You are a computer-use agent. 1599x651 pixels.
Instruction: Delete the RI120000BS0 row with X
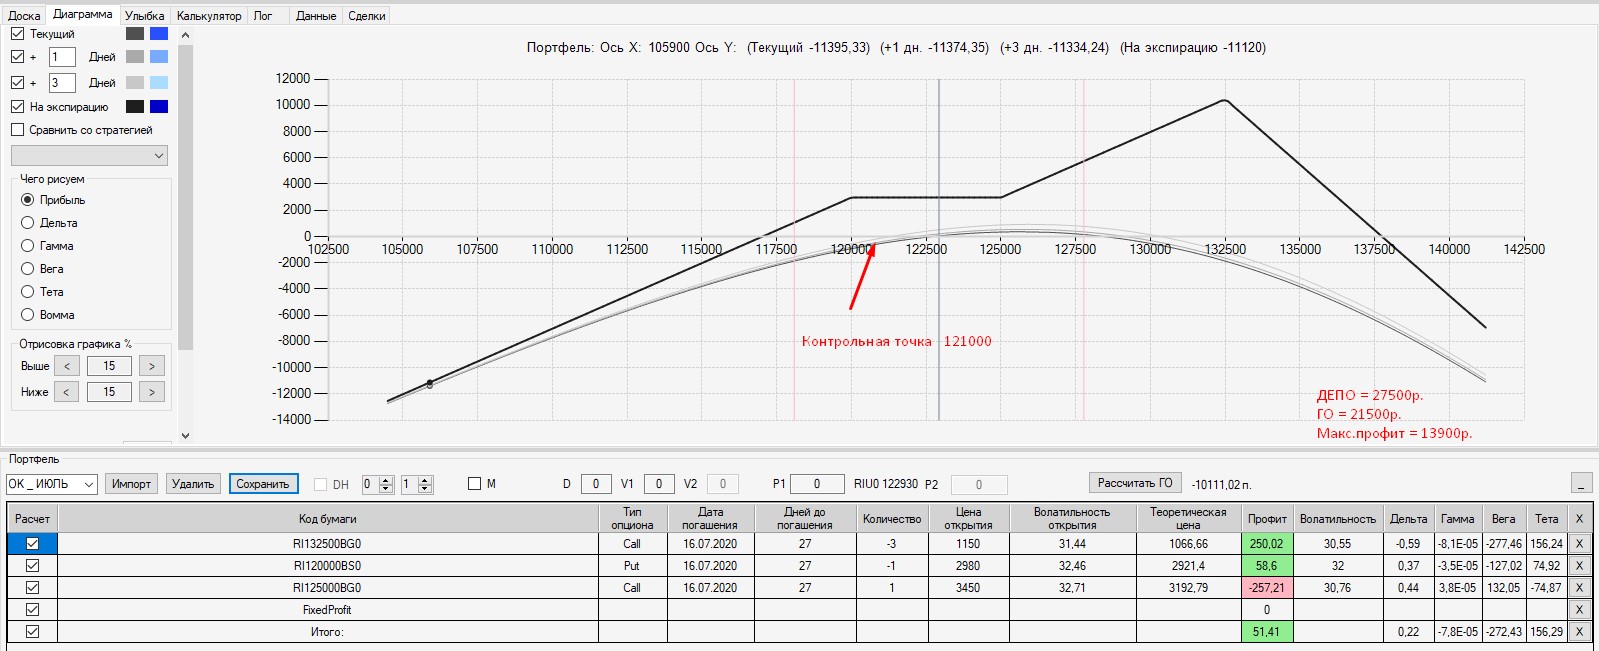pos(1579,566)
